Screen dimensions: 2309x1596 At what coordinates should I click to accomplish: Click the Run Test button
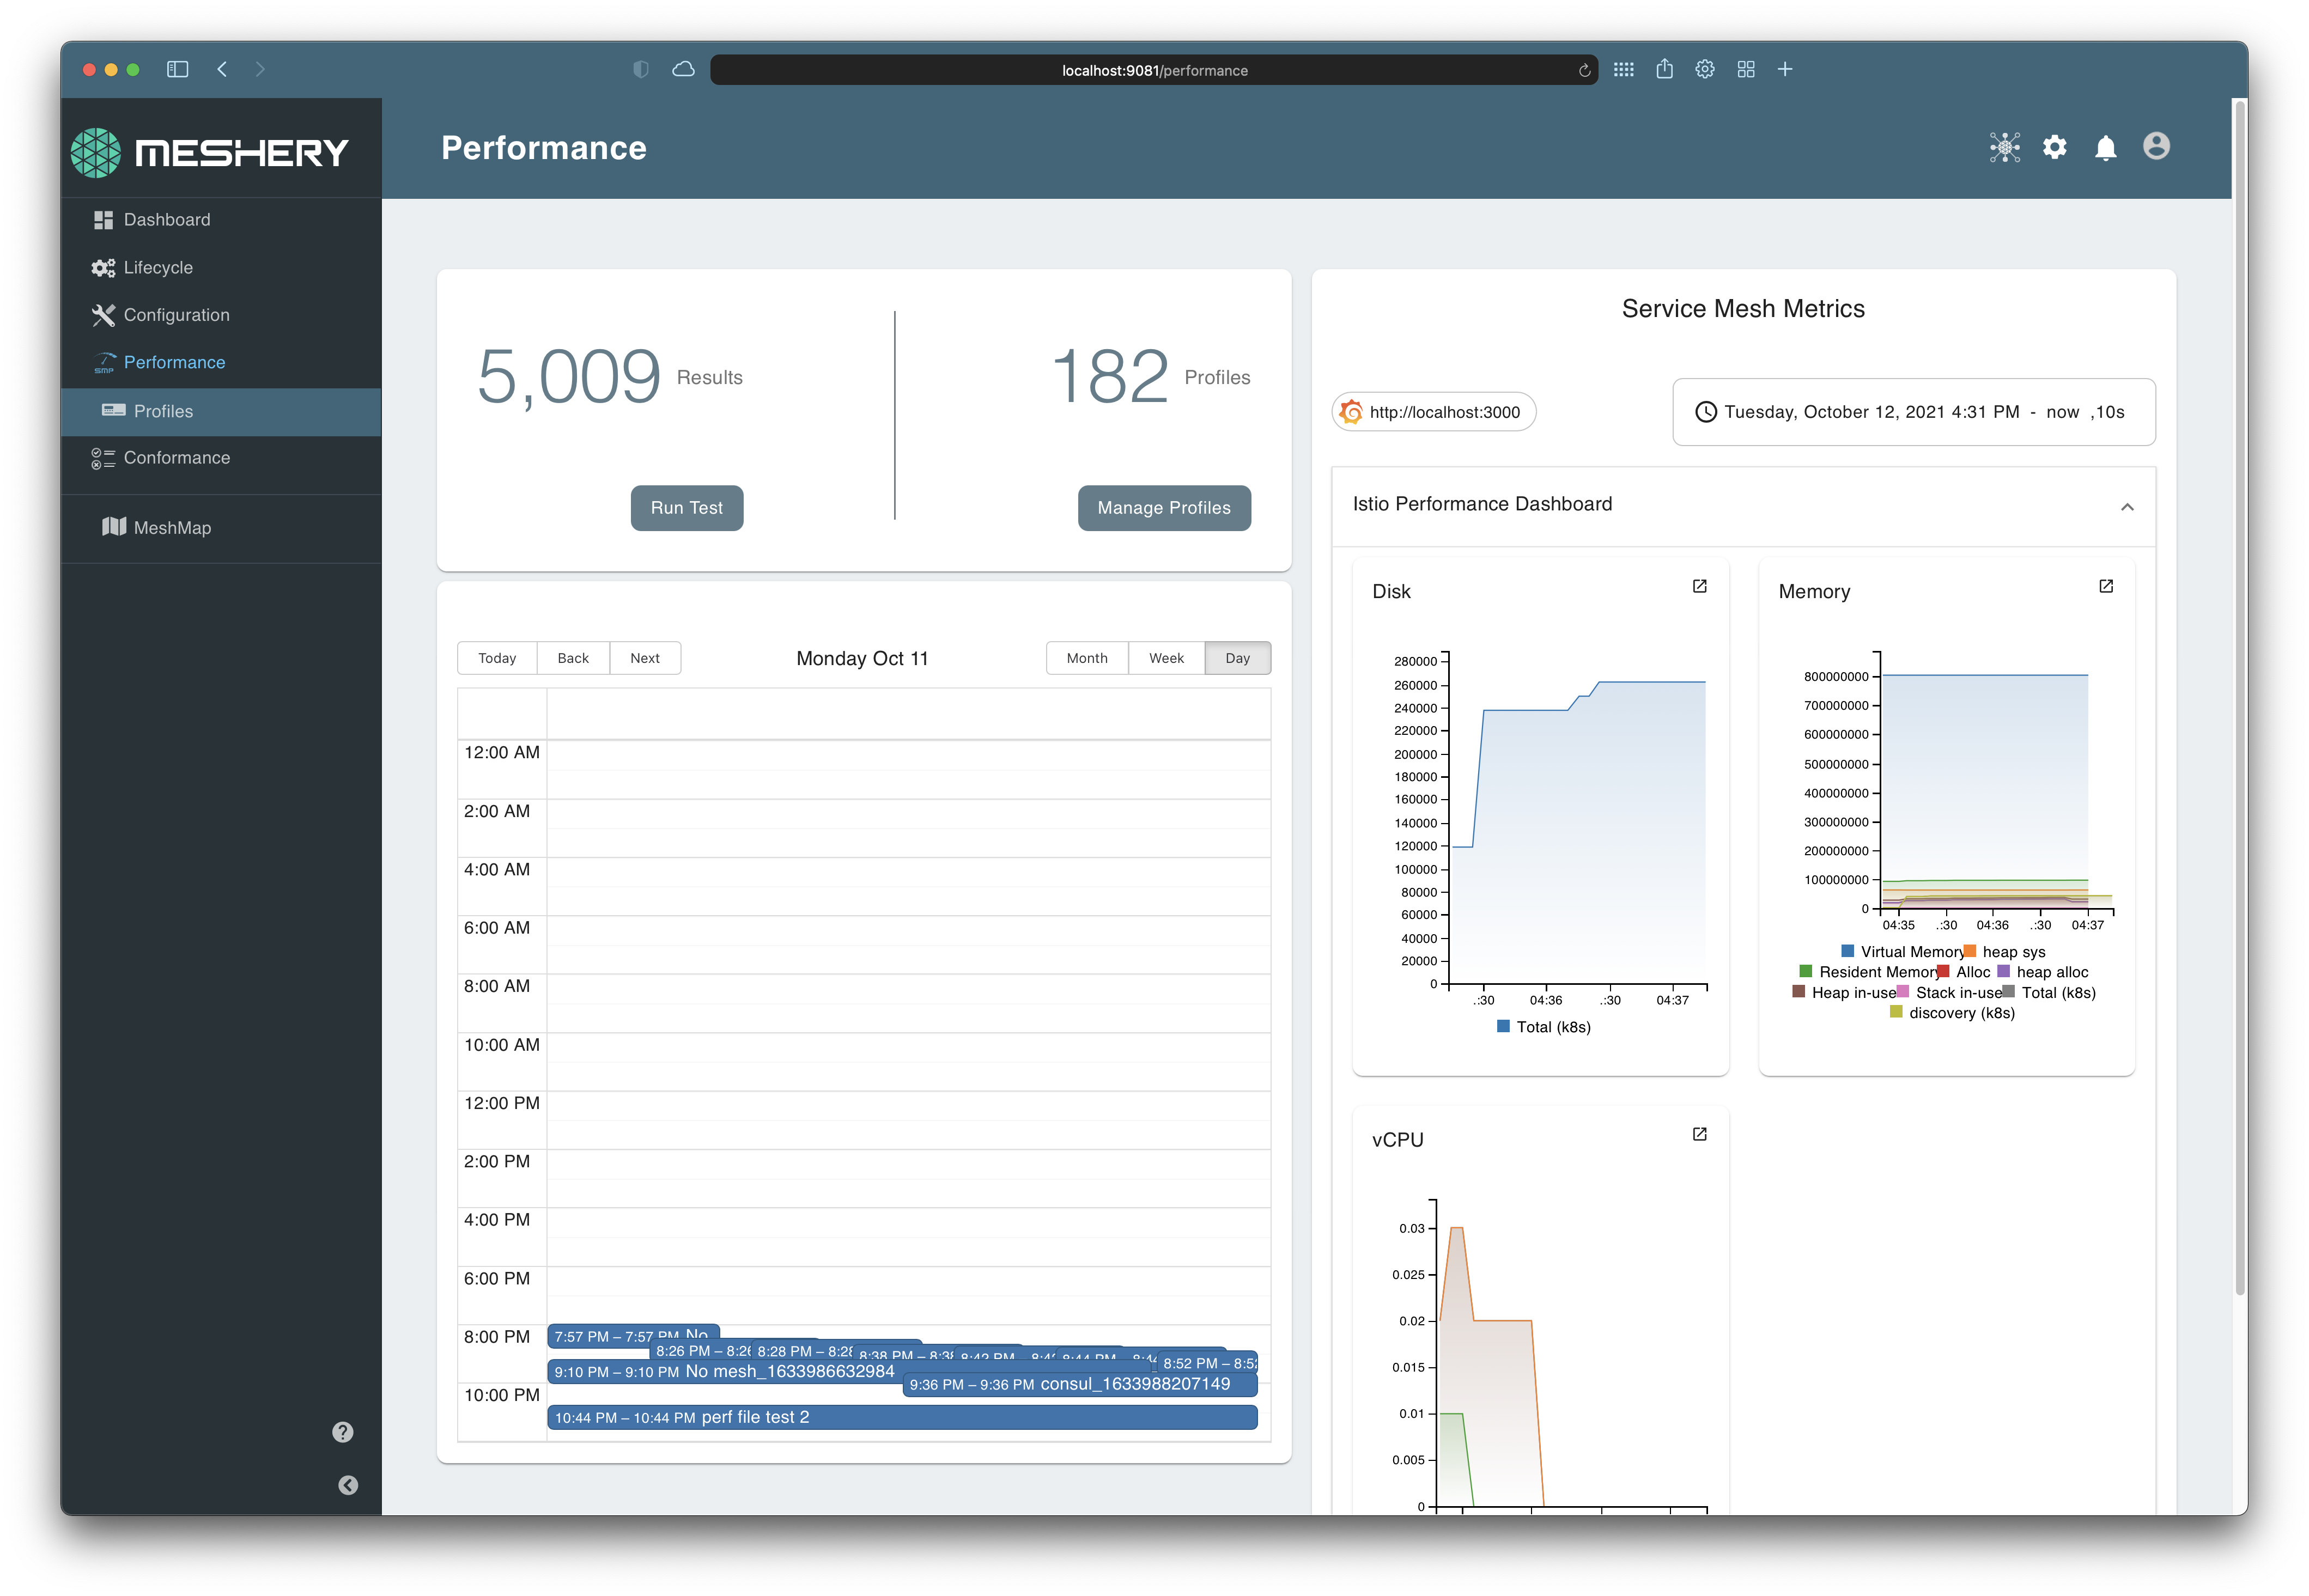click(686, 508)
